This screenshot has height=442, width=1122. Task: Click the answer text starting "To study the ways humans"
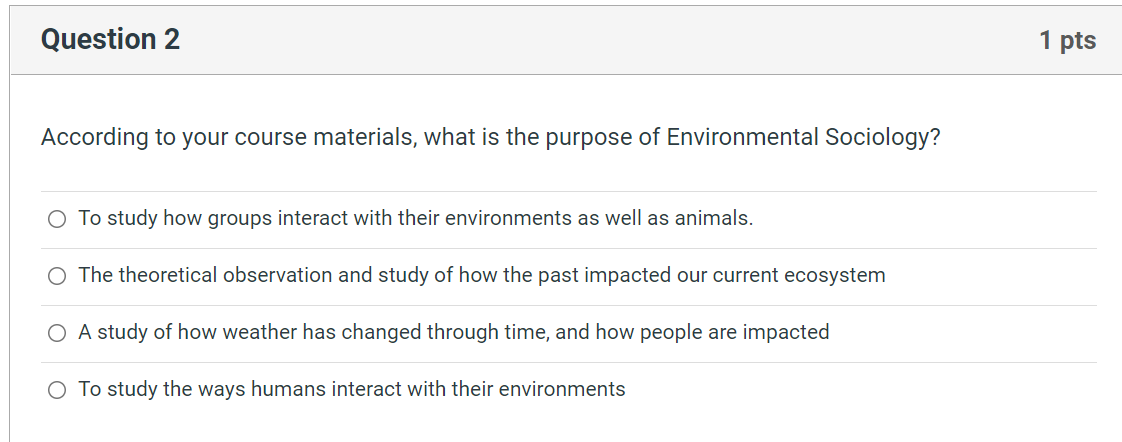[351, 389]
